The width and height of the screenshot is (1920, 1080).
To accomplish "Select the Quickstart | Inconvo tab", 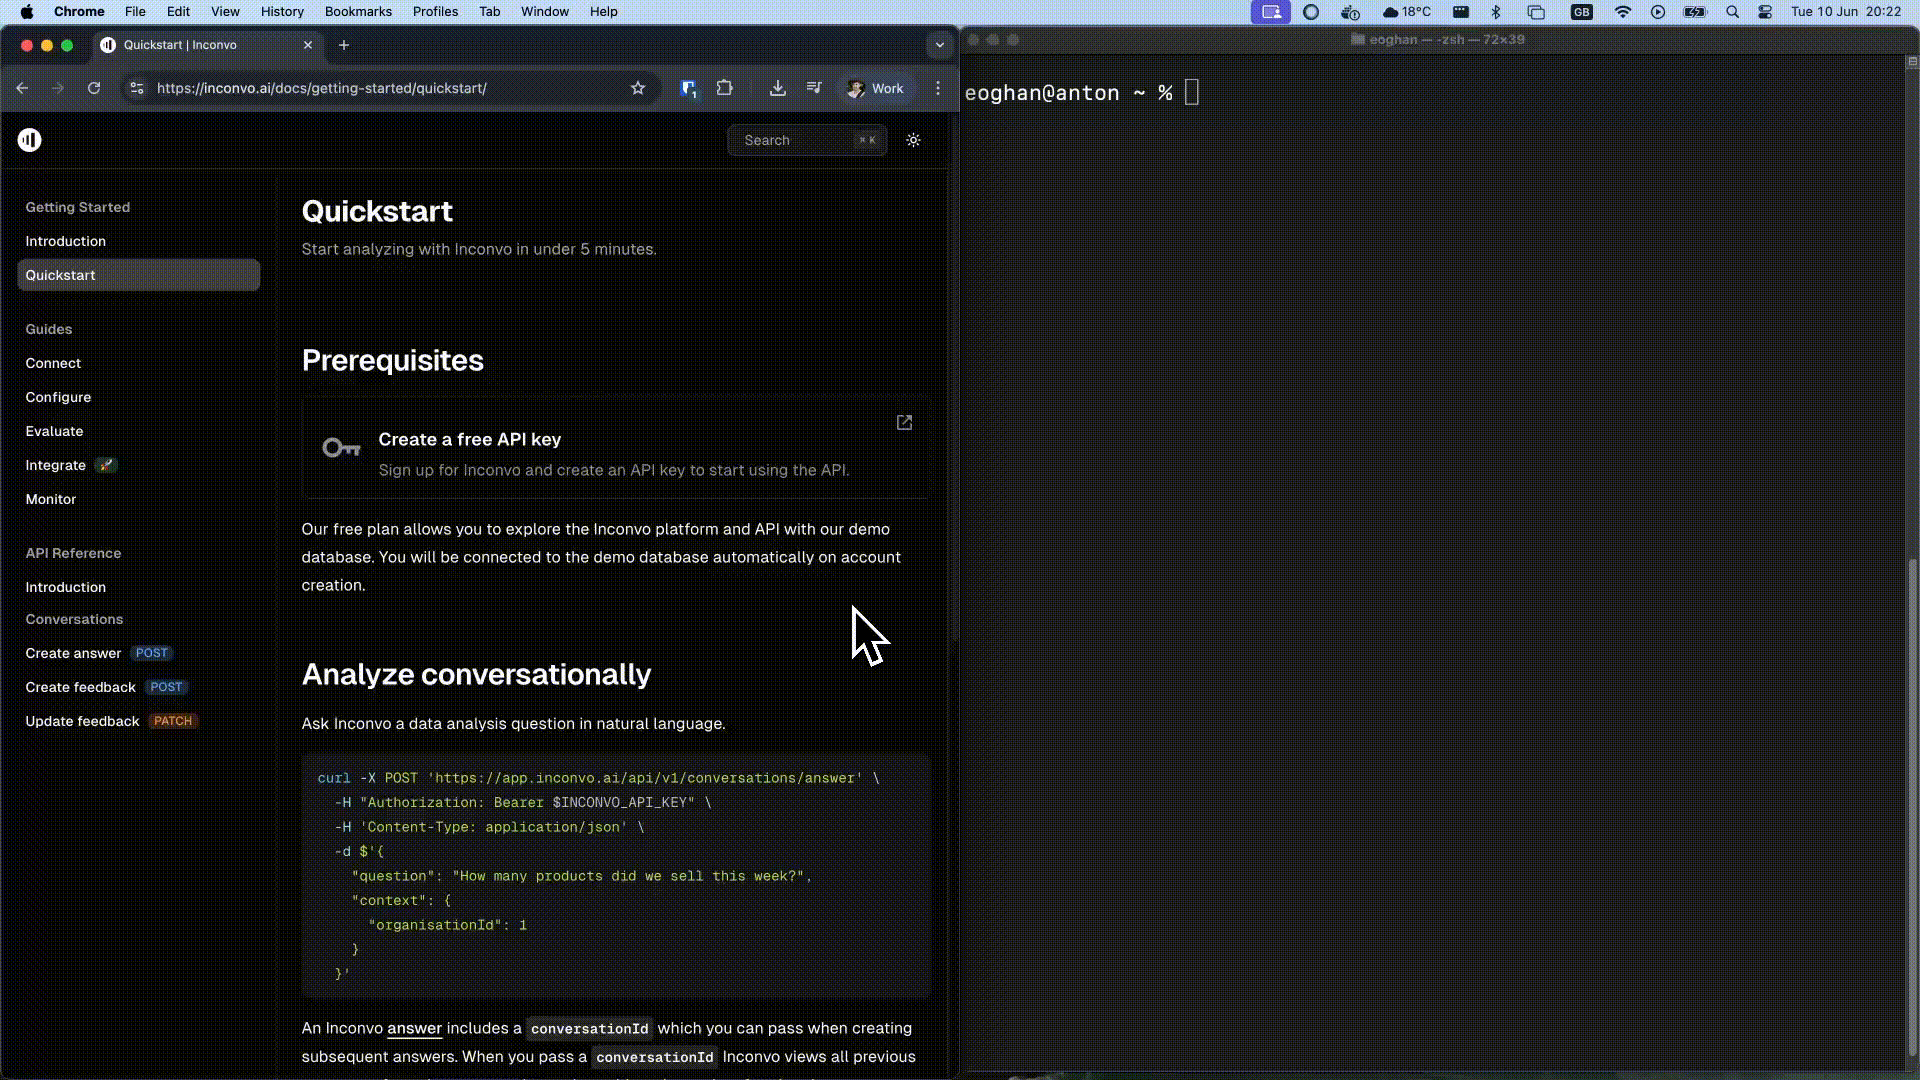I will click(x=208, y=45).
